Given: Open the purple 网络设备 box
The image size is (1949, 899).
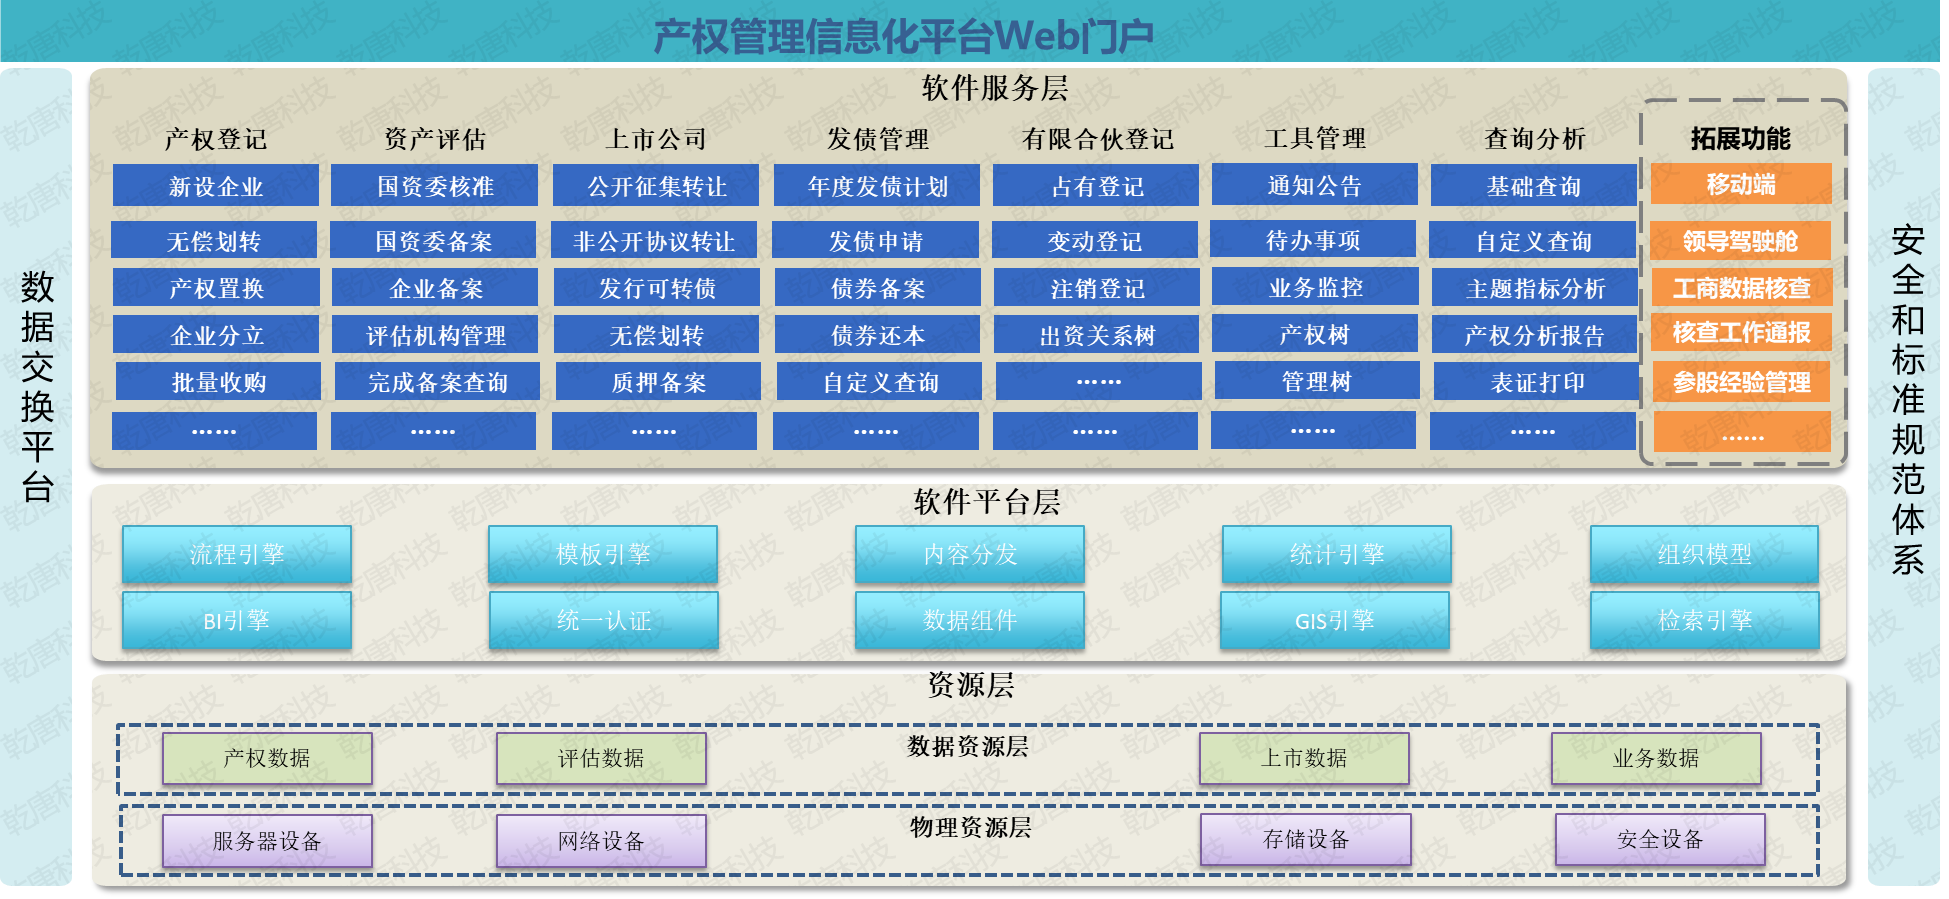Looking at the screenshot, I should click(601, 840).
